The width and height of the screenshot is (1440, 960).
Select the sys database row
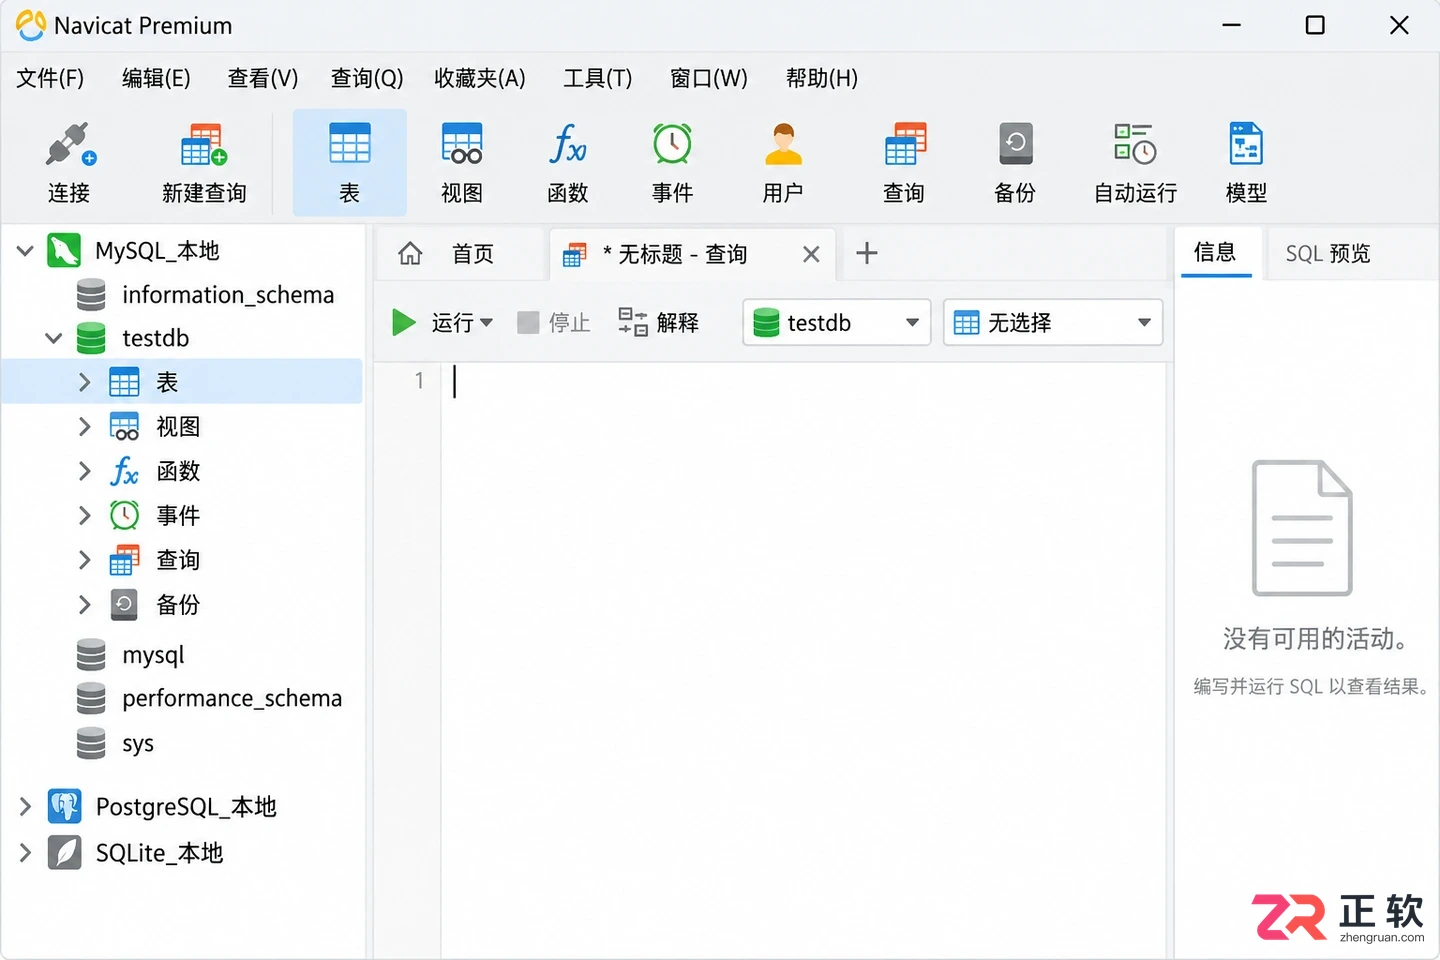(x=182, y=743)
